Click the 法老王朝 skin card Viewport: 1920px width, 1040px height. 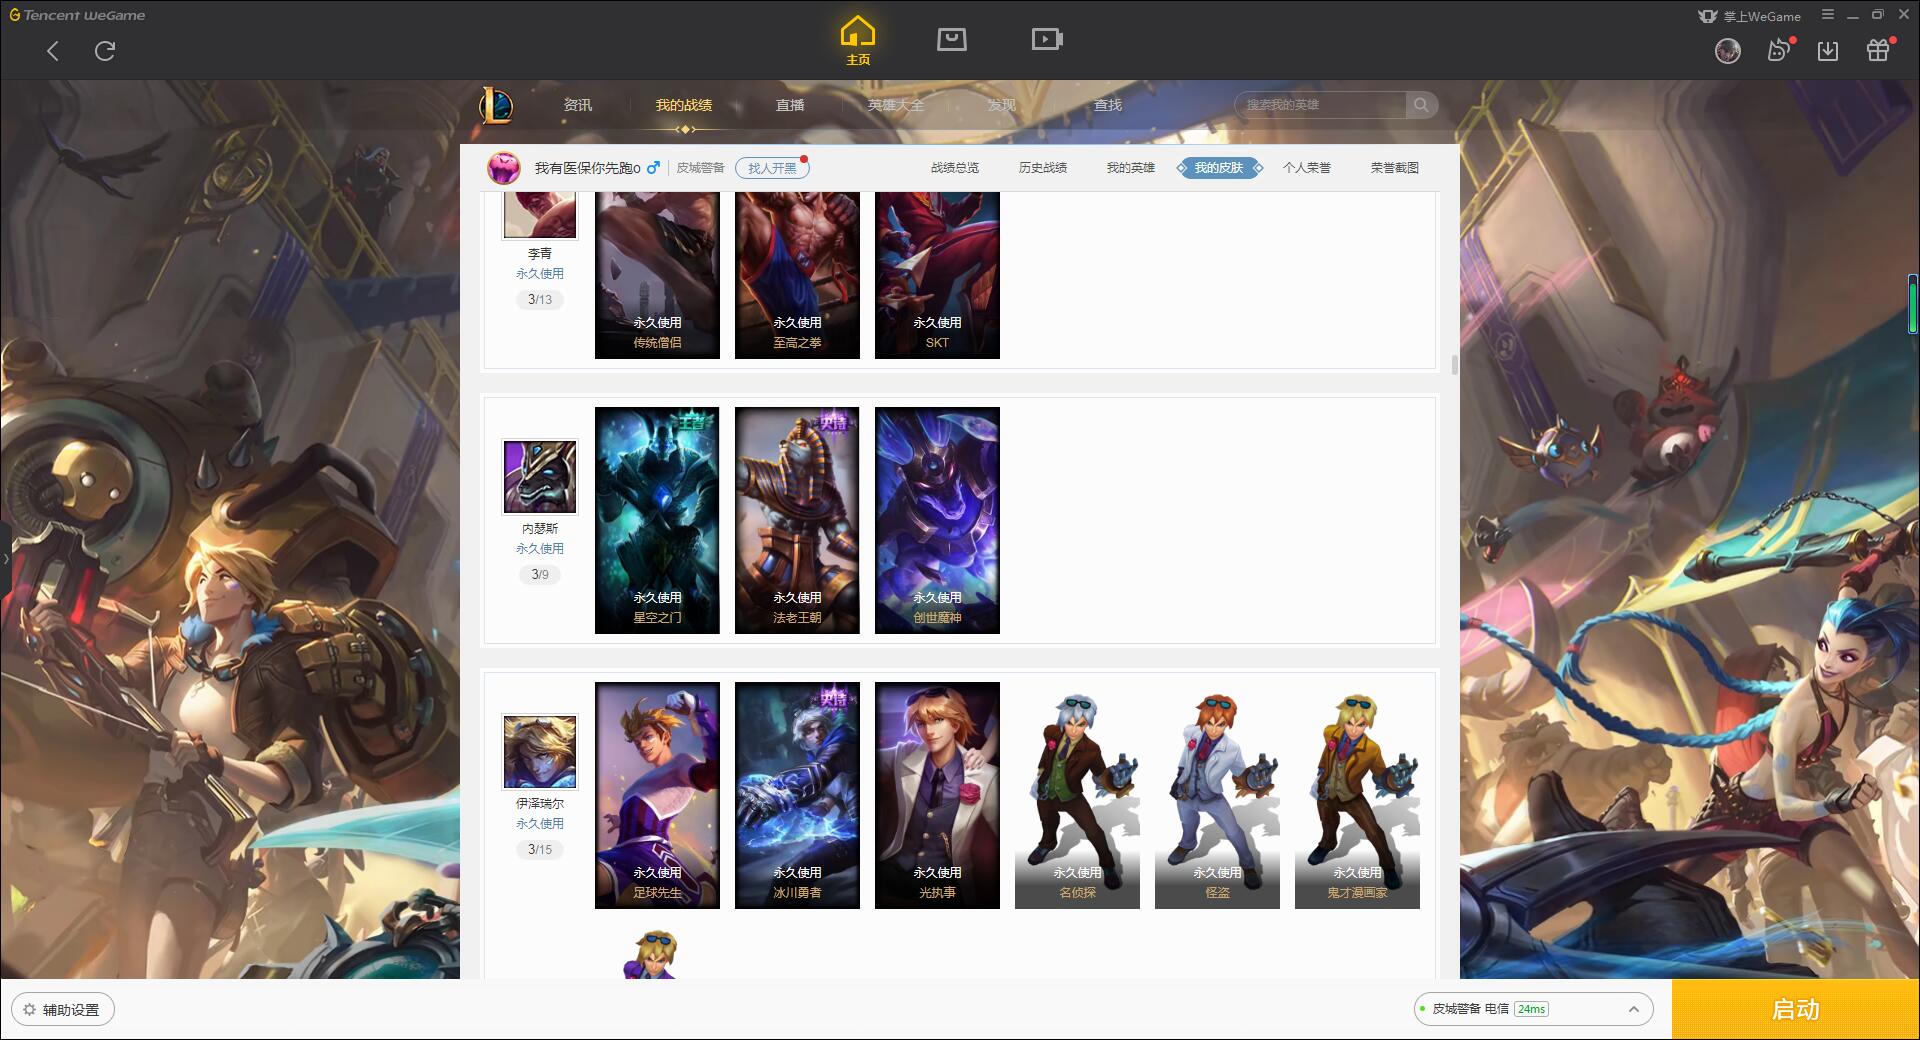pos(797,520)
